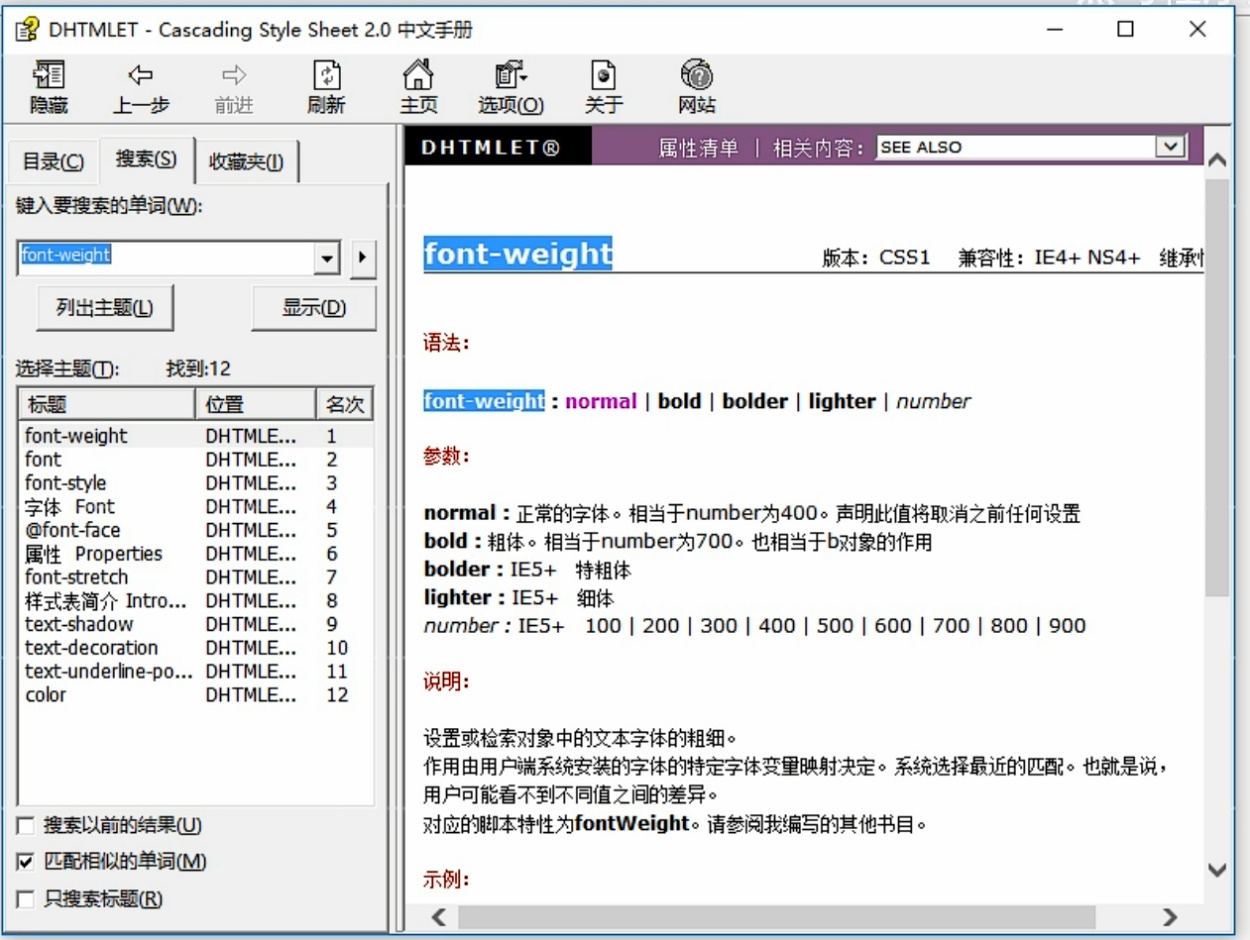
Task: Click the Refresh (刷新) toolbar icon
Action: click(327, 87)
